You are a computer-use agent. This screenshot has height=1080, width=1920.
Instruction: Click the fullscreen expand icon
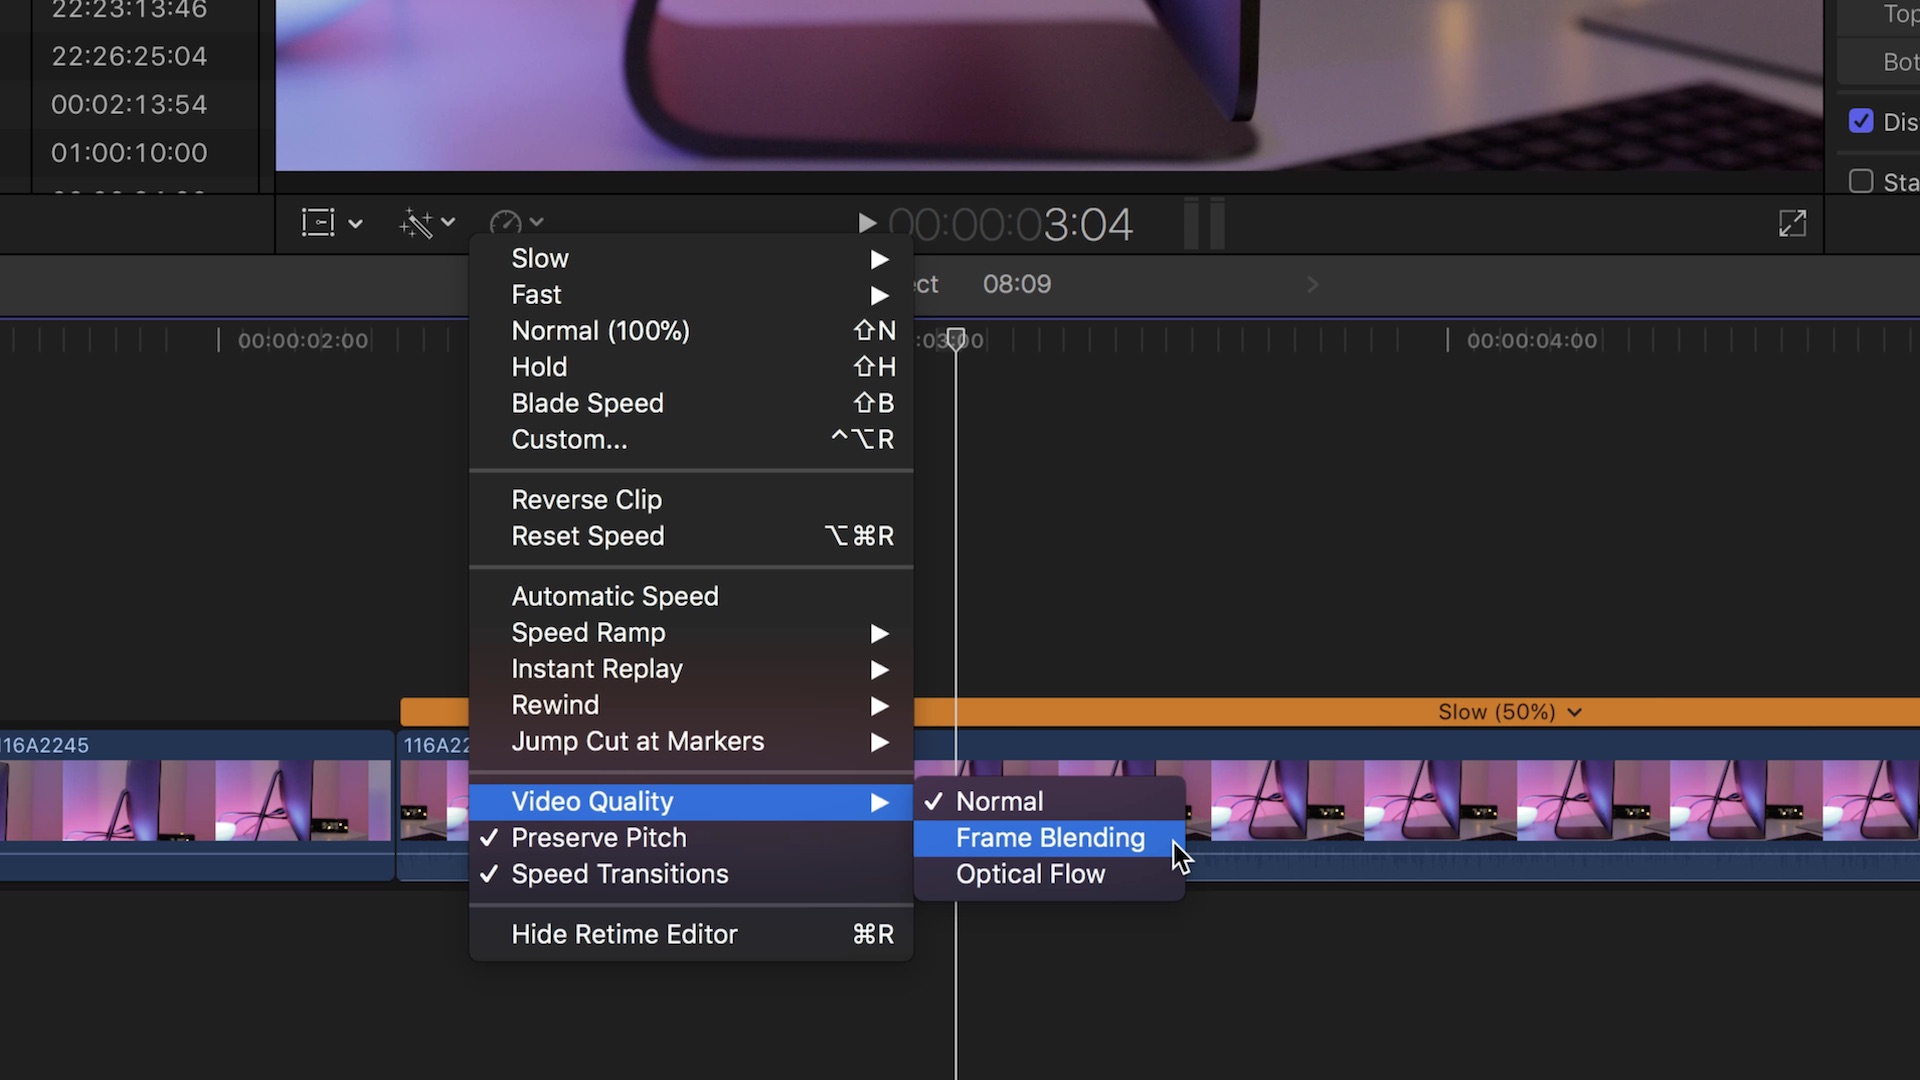click(x=1791, y=223)
